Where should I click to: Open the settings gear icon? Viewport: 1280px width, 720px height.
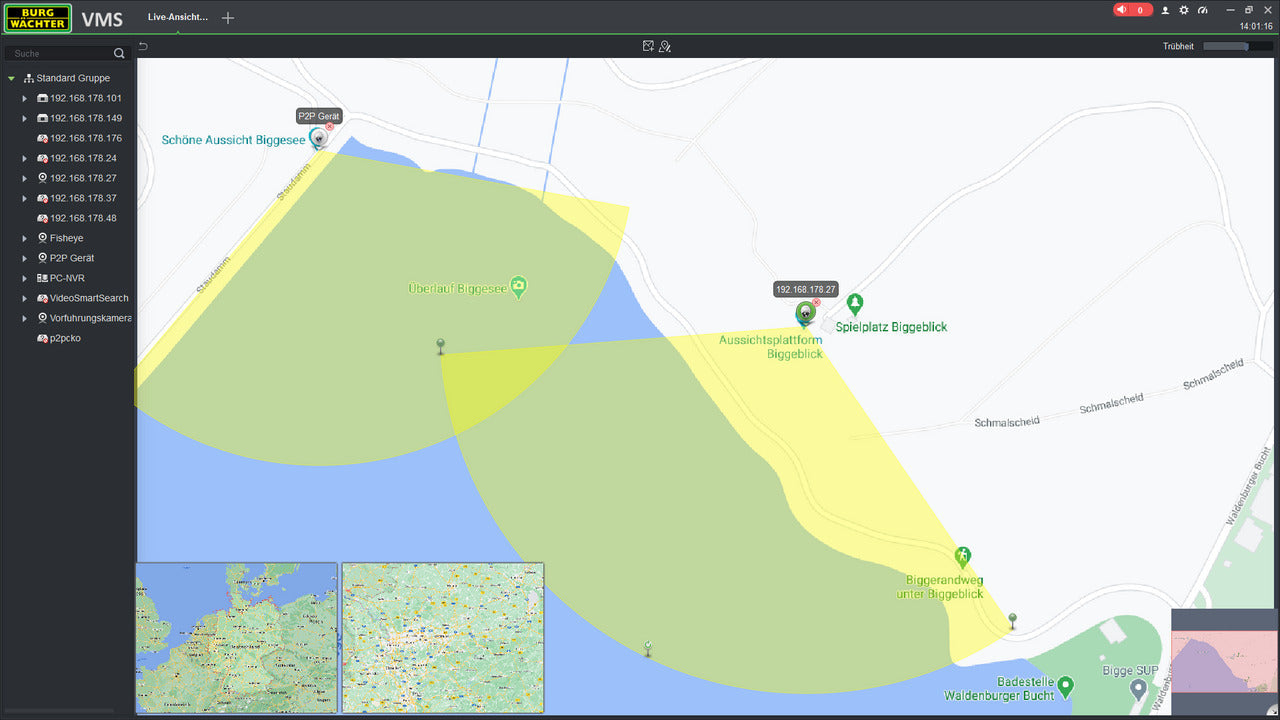(x=1184, y=10)
